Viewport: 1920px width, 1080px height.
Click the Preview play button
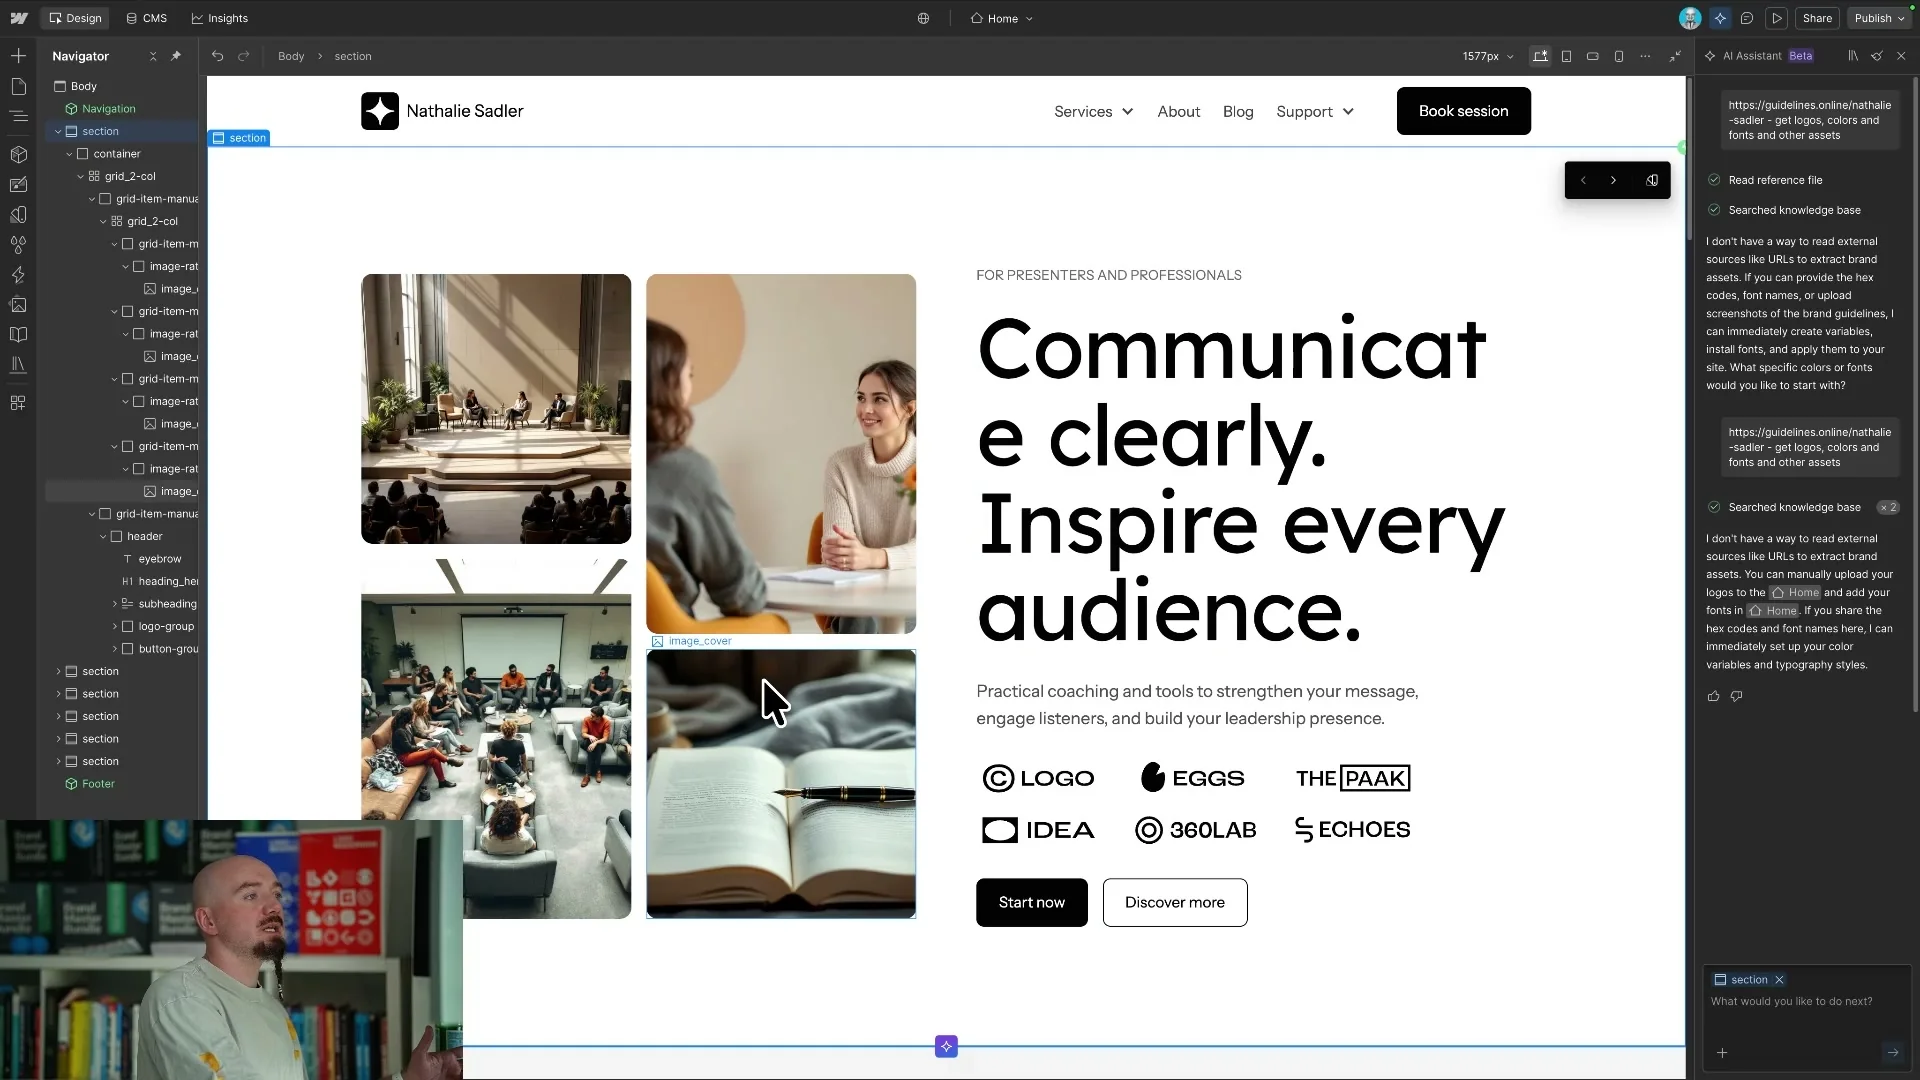point(1776,18)
